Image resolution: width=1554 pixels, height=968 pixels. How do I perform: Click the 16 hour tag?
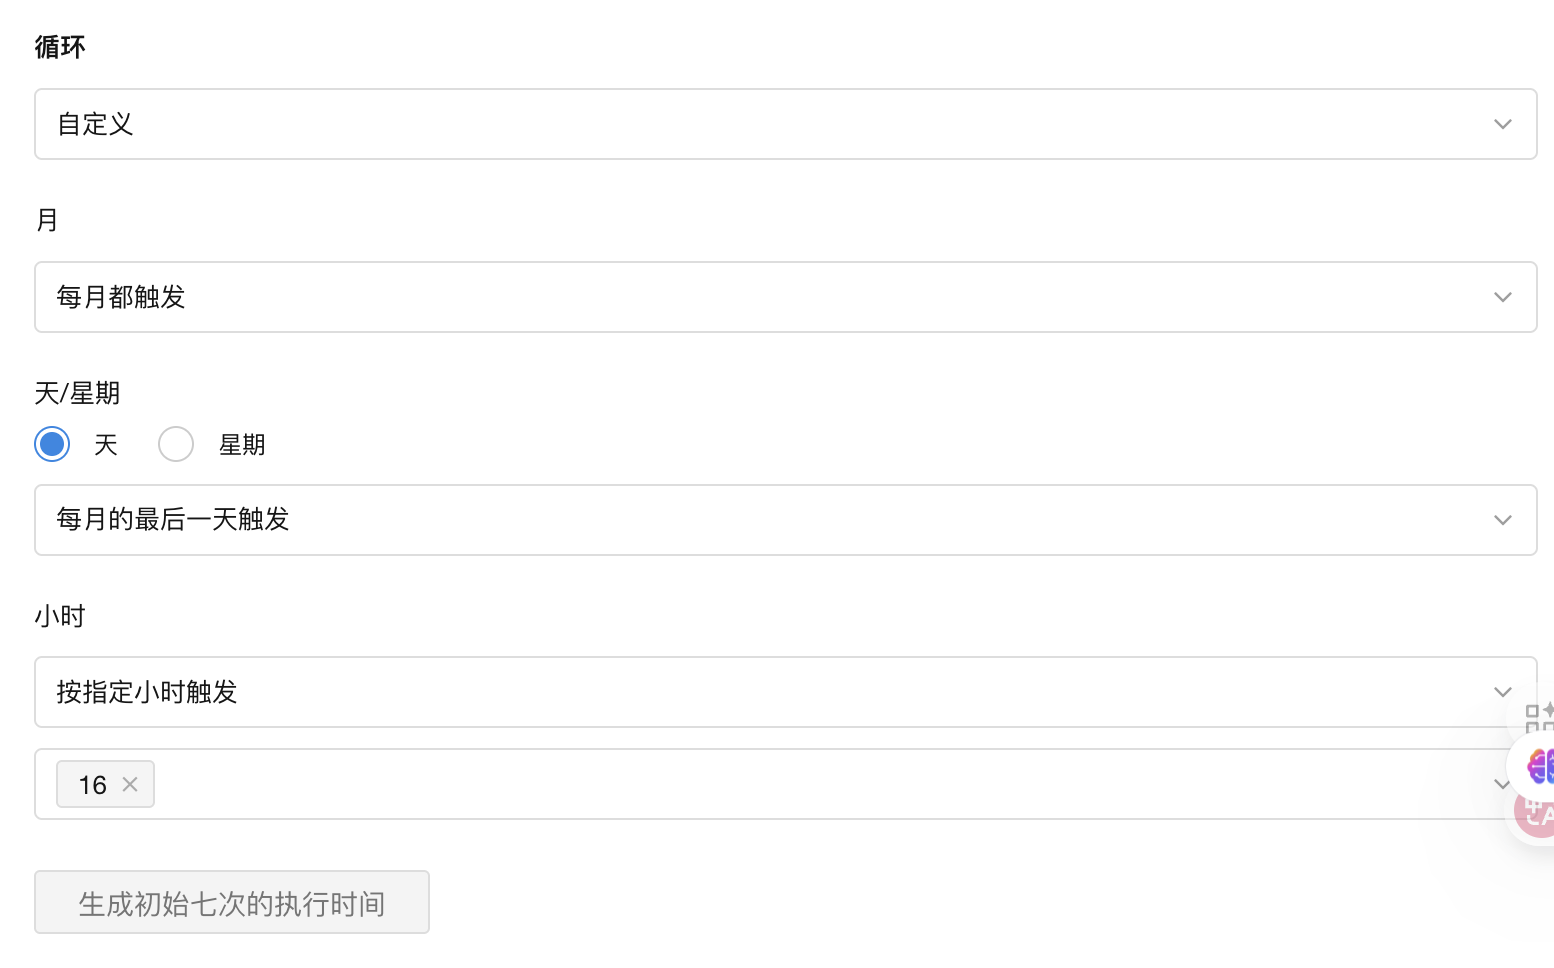pos(93,785)
